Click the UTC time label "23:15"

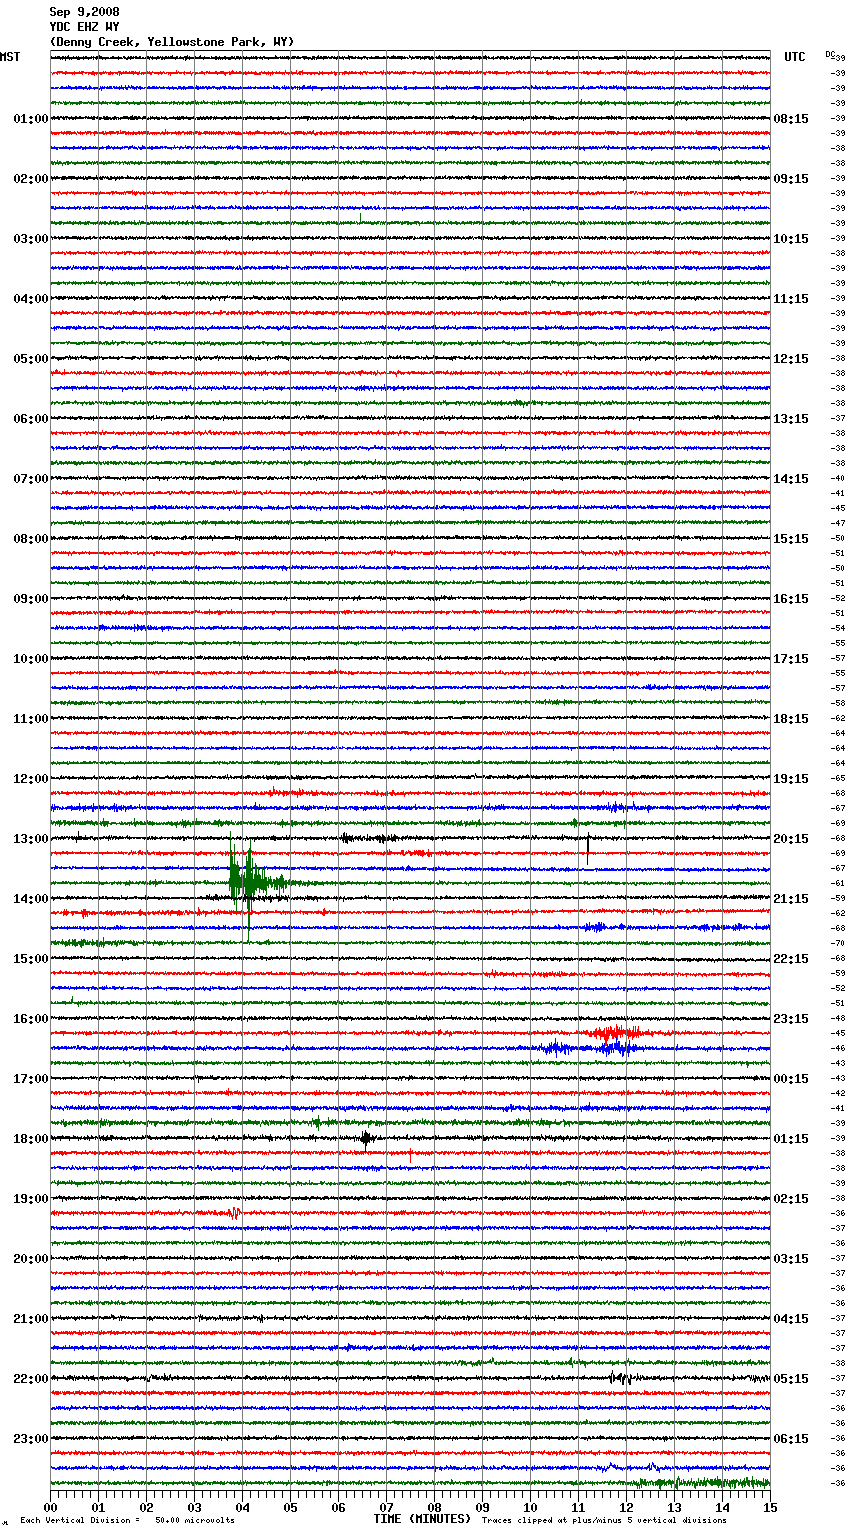[791, 1019]
